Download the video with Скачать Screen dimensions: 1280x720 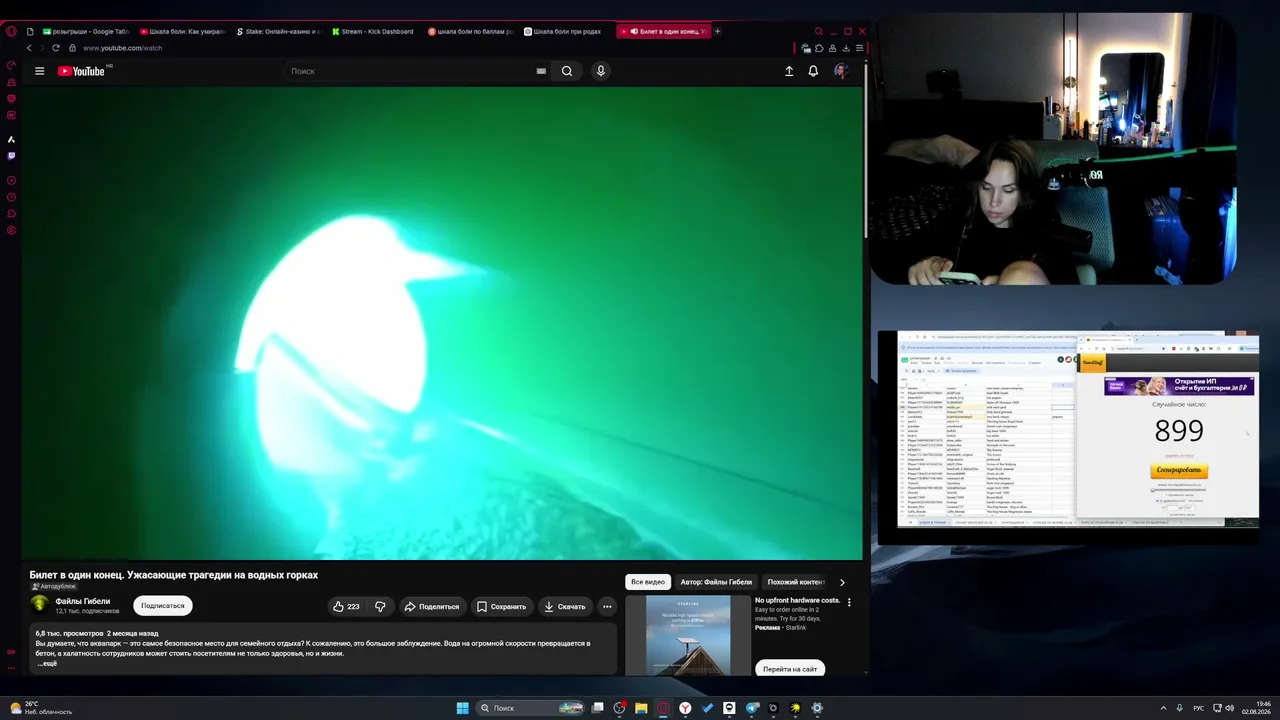565,606
